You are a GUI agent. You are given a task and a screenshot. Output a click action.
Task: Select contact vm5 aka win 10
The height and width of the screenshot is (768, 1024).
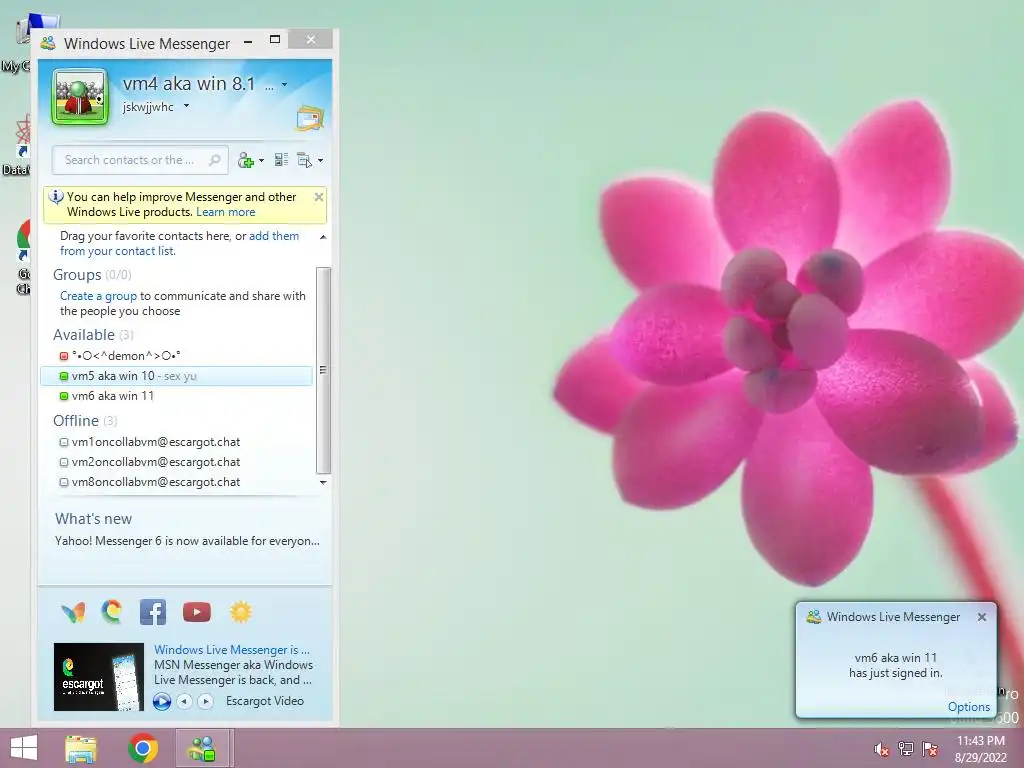point(176,376)
